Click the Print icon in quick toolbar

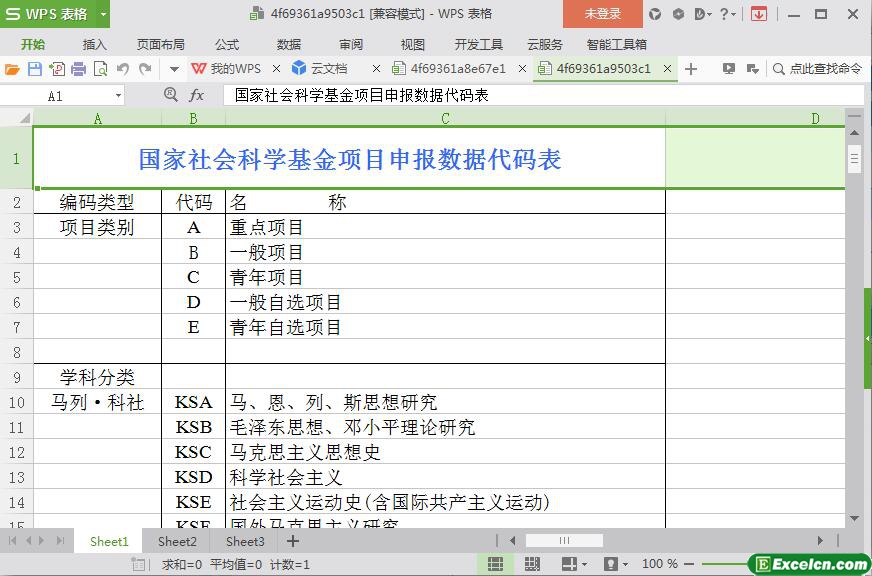click(78, 69)
